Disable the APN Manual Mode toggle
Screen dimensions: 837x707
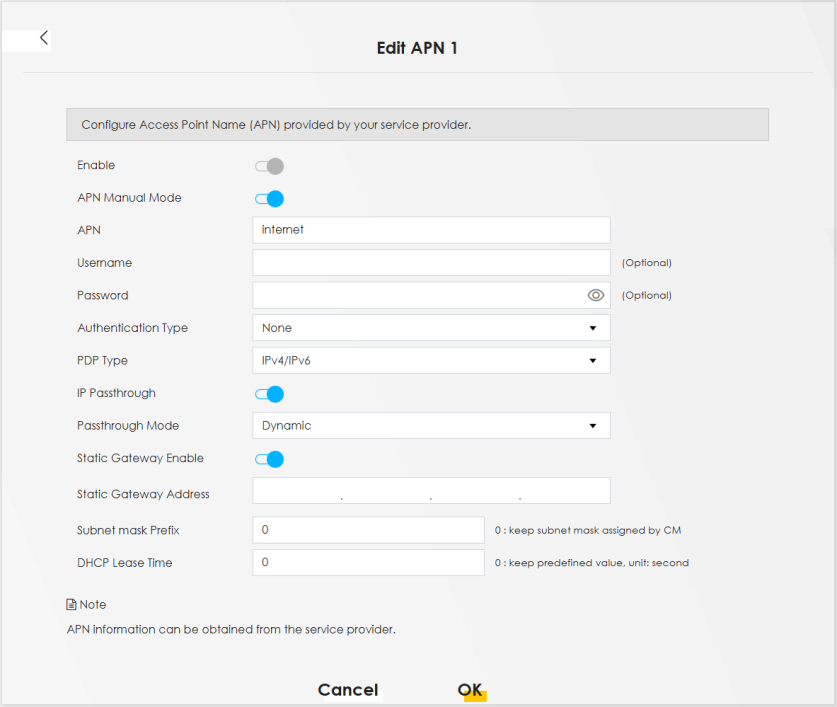coord(269,198)
